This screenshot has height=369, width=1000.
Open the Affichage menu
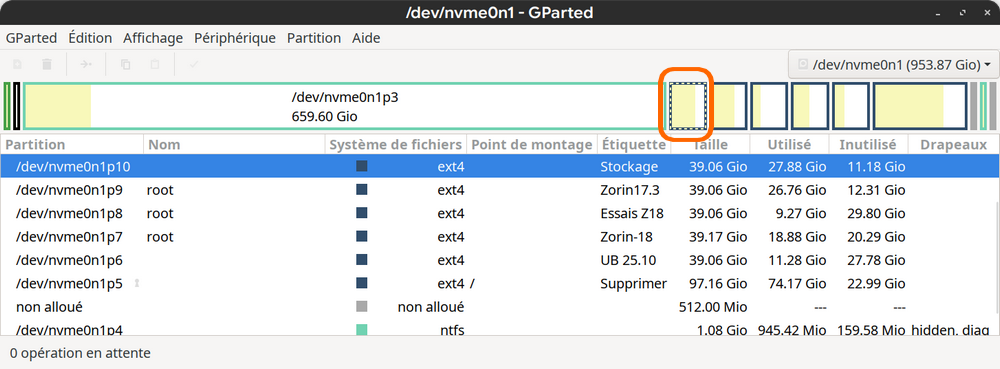[153, 38]
